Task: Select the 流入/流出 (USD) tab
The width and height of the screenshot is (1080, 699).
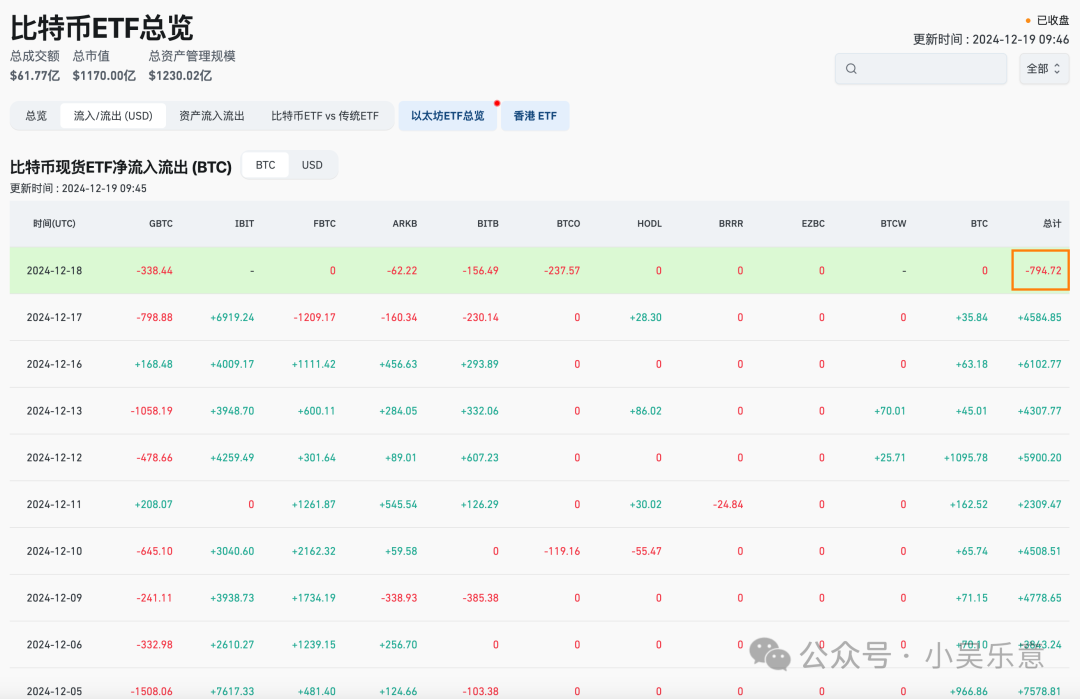Action: click(x=113, y=116)
